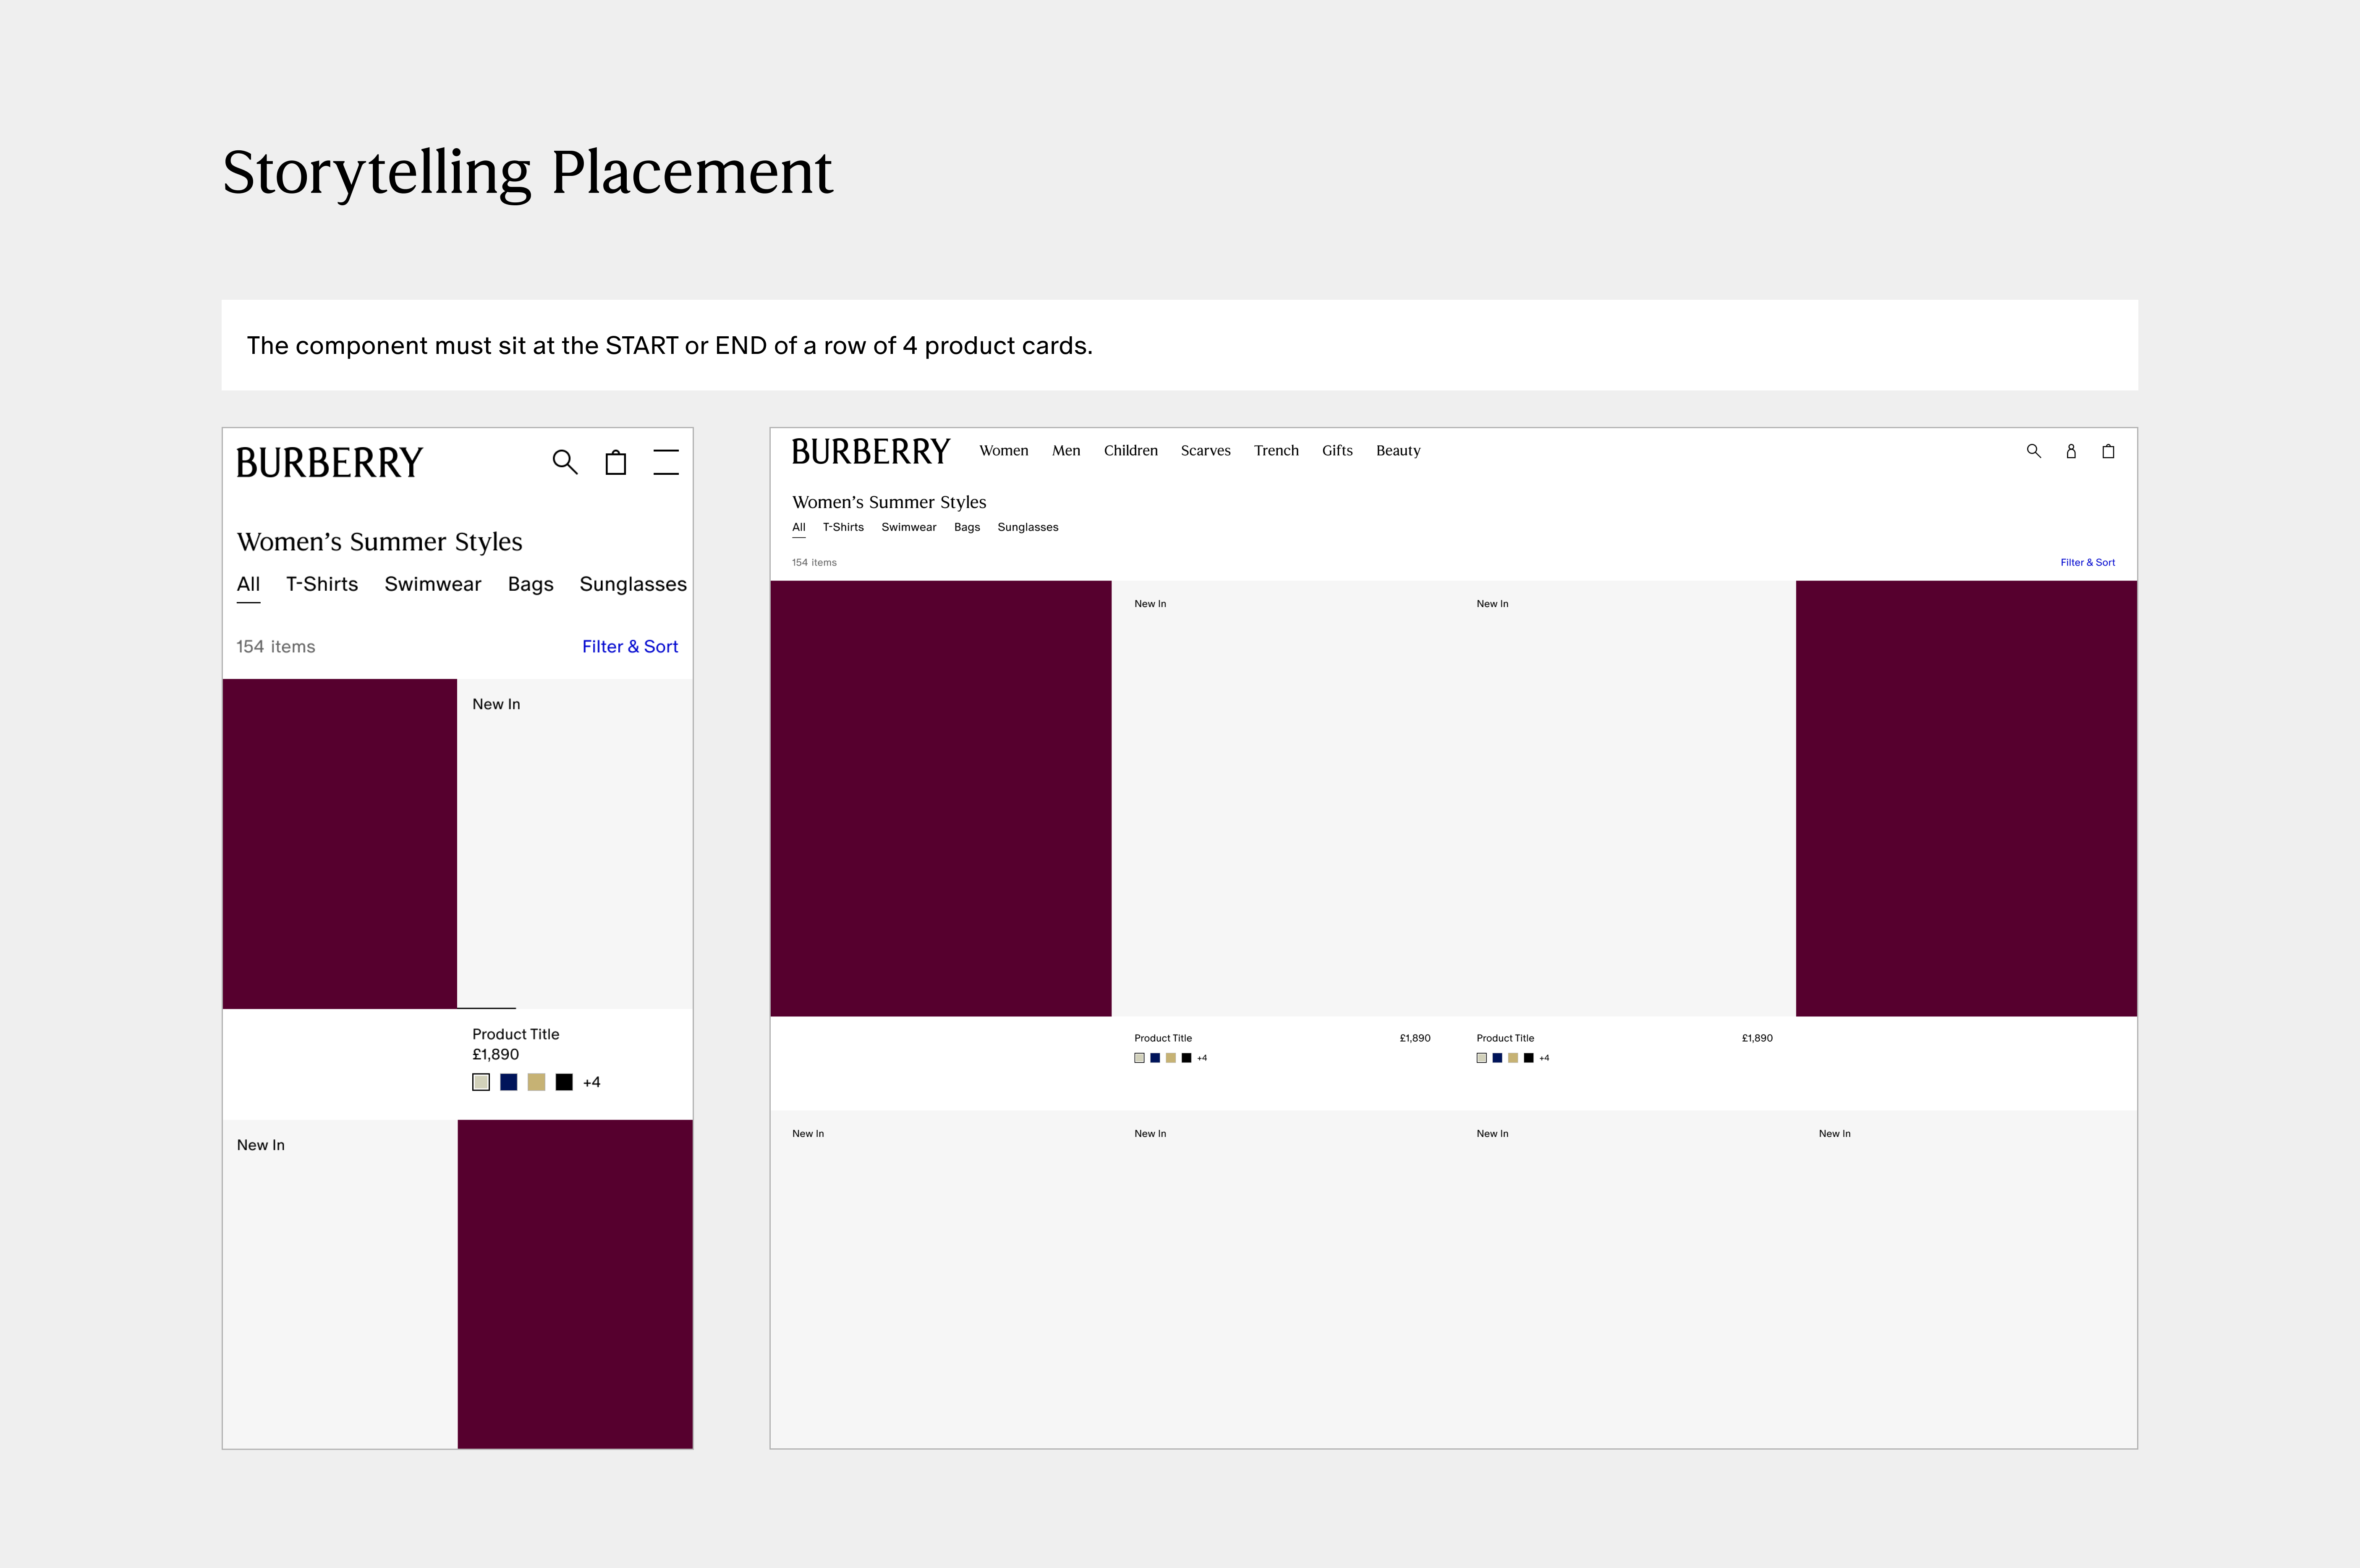The image size is (2360, 1568).
Task: Open the Beauty navigation item
Action: tap(1397, 451)
